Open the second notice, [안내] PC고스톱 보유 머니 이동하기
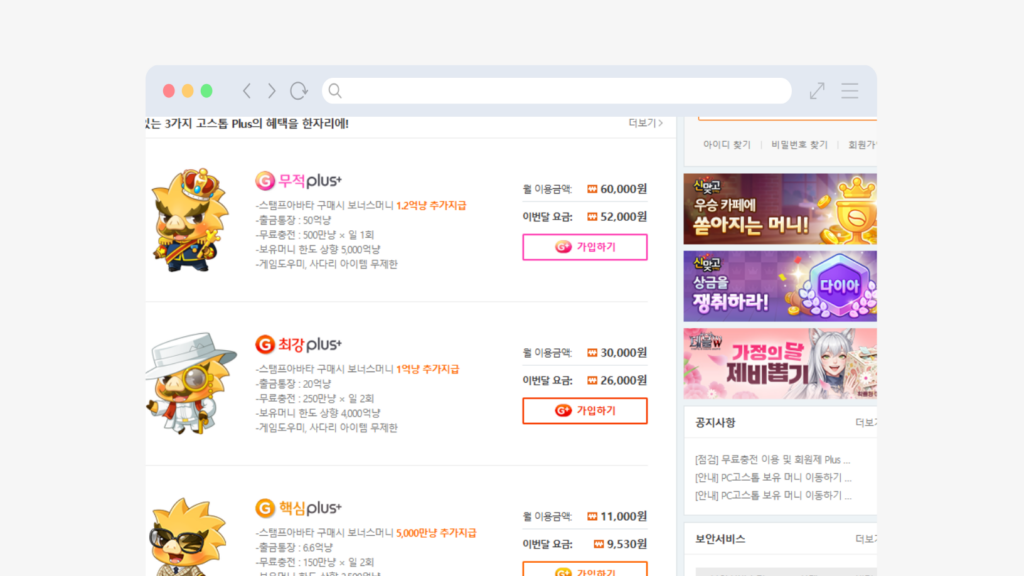The width and height of the screenshot is (1024, 576). coord(773,477)
